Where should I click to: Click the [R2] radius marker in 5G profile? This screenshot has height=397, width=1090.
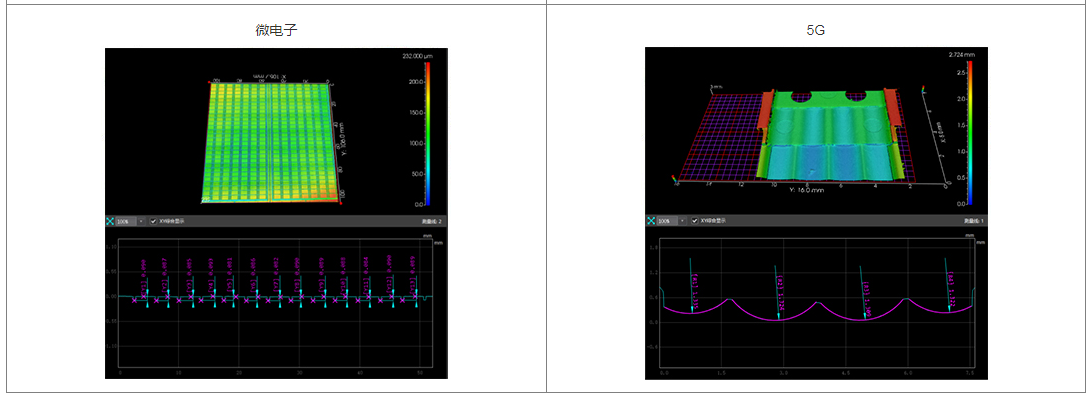tap(779, 293)
